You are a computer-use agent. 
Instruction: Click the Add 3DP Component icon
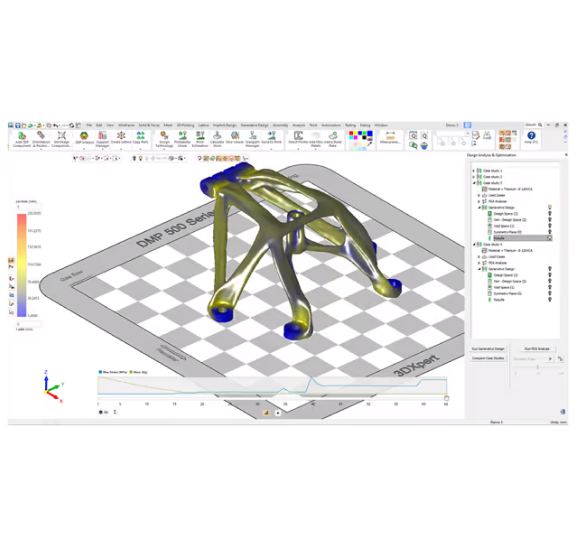tap(22, 139)
